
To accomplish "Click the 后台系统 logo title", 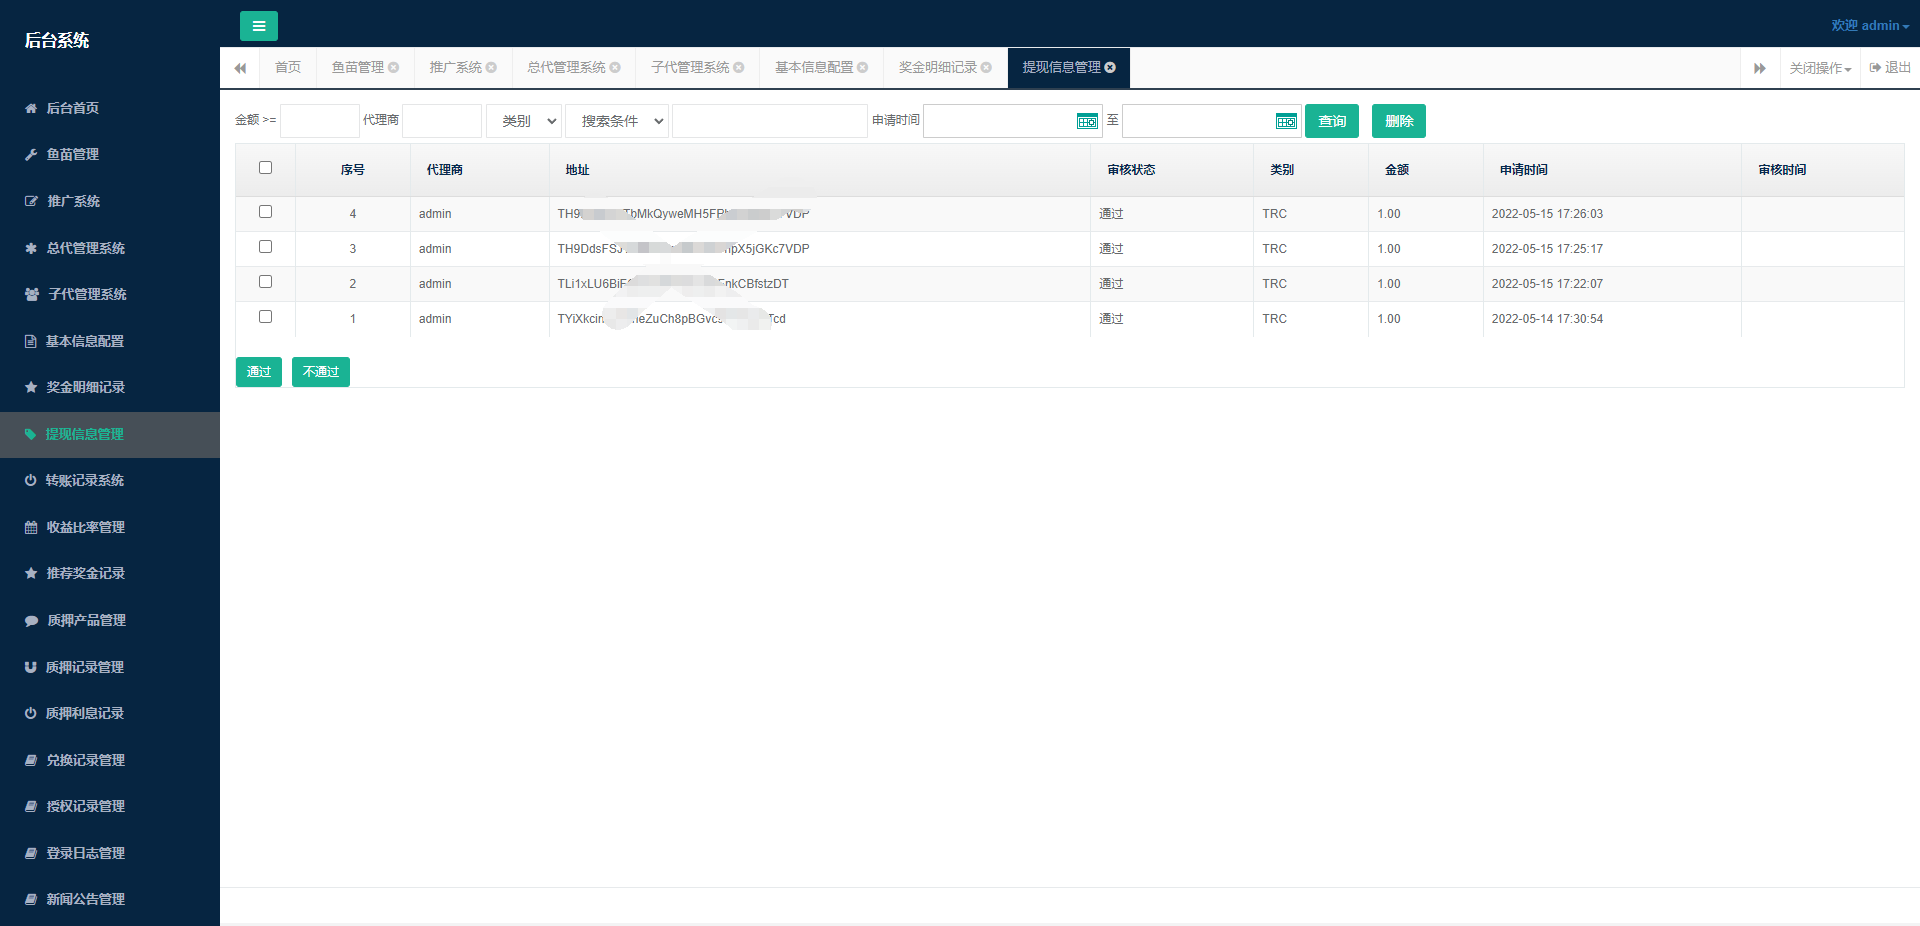I will [57, 40].
